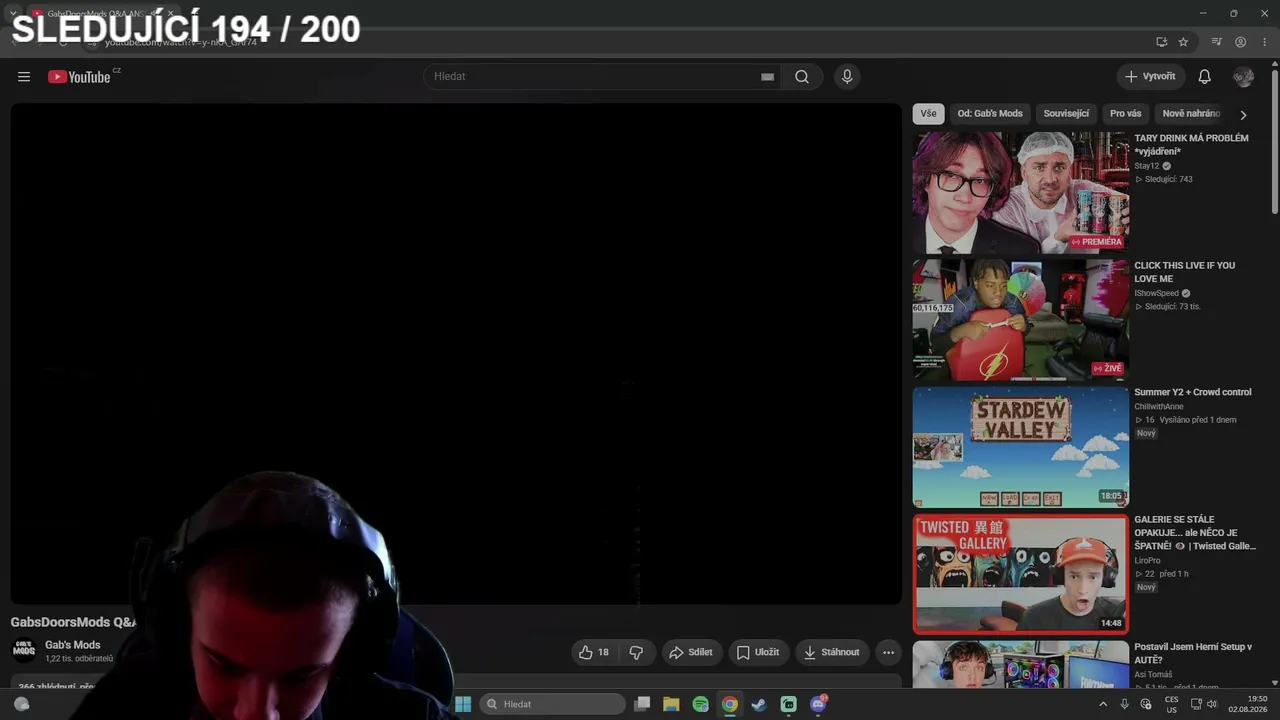Select the Nově nahráno filter chip
Image resolution: width=1280 pixels, height=720 pixels.
[x=1191, y=114]
